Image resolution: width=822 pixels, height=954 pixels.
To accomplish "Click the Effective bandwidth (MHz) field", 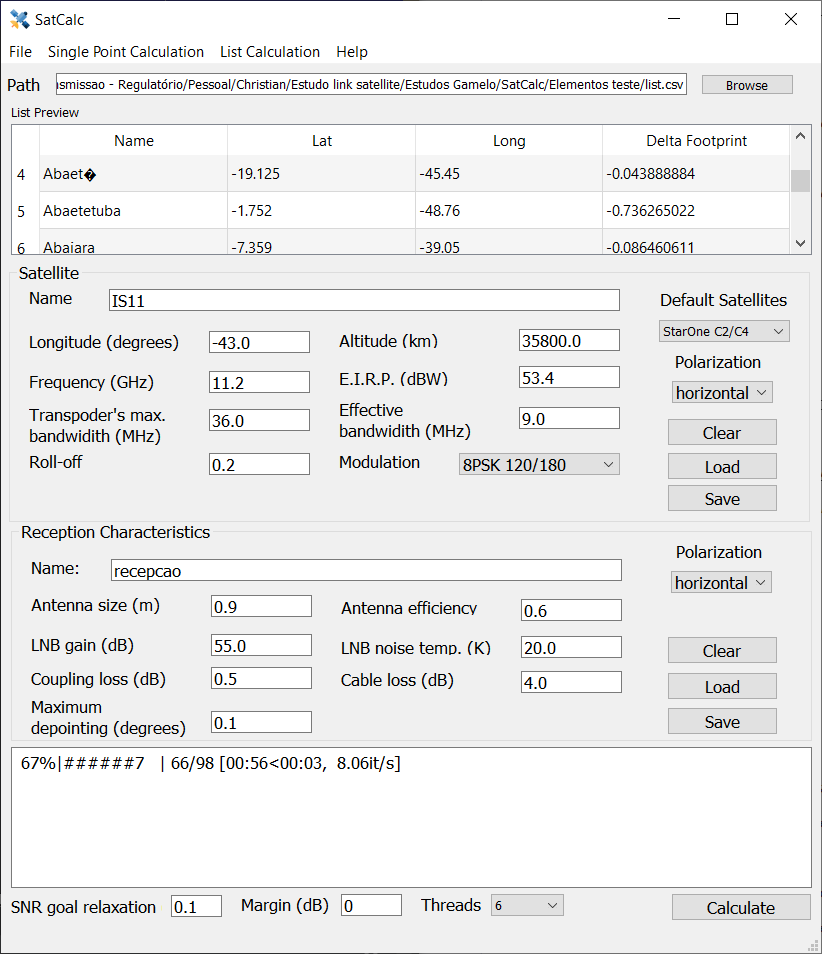I will 569,418.
